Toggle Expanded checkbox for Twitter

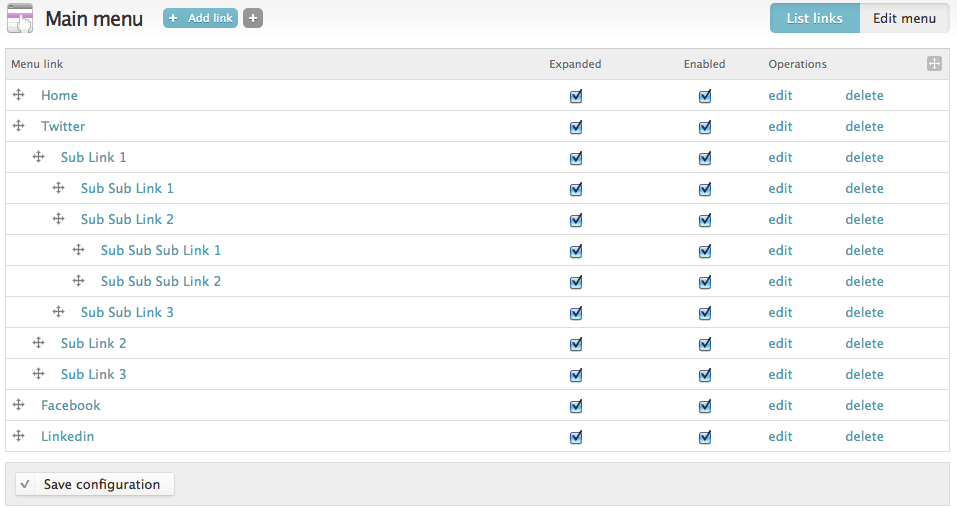(576, 127)
